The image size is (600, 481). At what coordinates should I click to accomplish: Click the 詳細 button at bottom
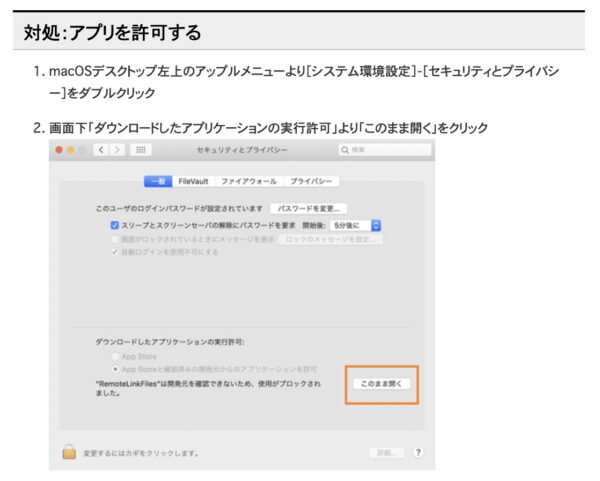tap(387, 453)
